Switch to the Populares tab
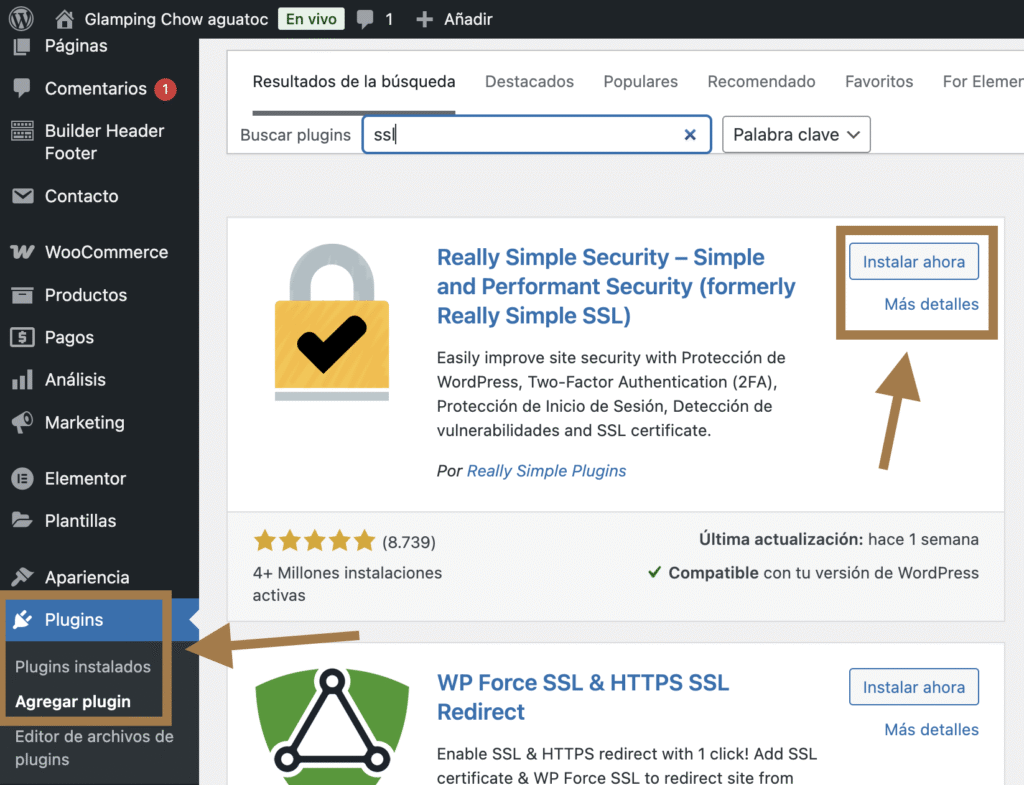 [640, 81]
